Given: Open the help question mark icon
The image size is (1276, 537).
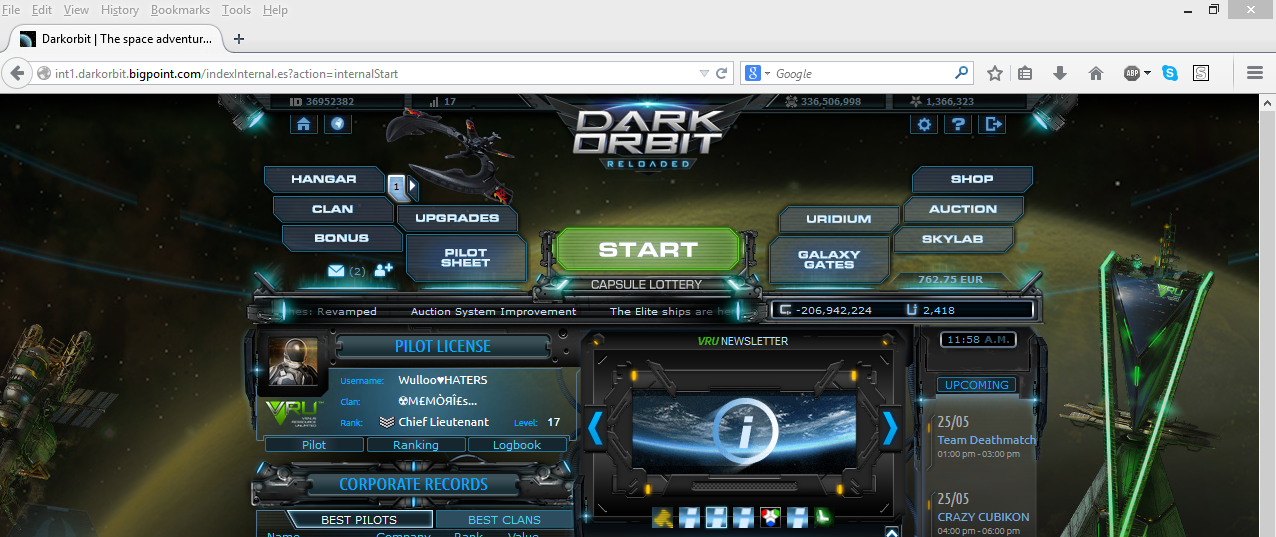Looking at the screenshot, I should pos(958,124).
